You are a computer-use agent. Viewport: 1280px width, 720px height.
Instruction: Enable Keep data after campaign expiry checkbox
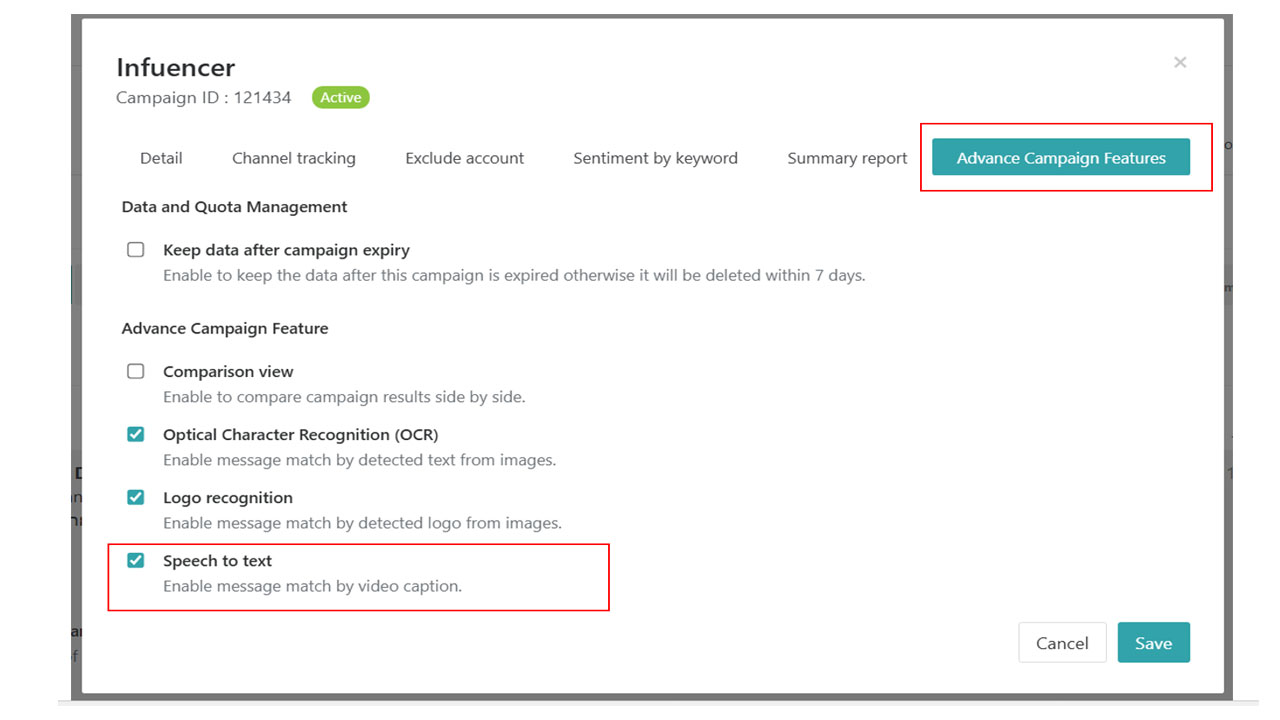point(136,250)
